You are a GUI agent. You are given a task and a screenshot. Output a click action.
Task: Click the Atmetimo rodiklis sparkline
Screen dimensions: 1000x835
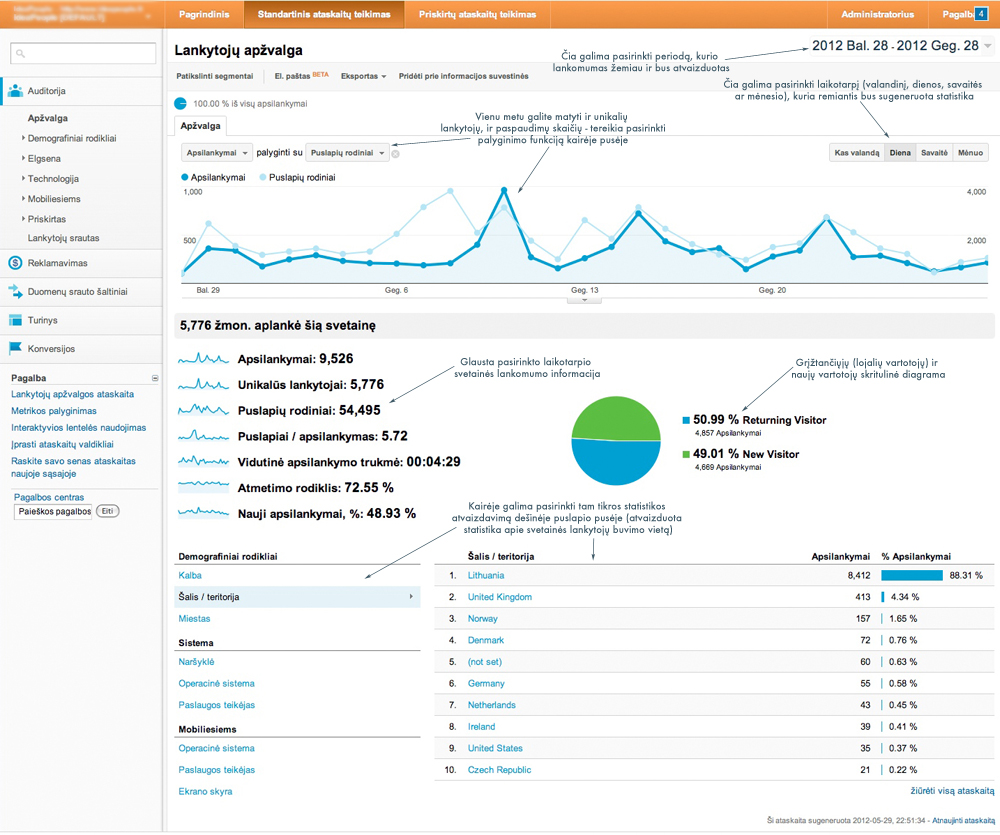tap(203, 487)
